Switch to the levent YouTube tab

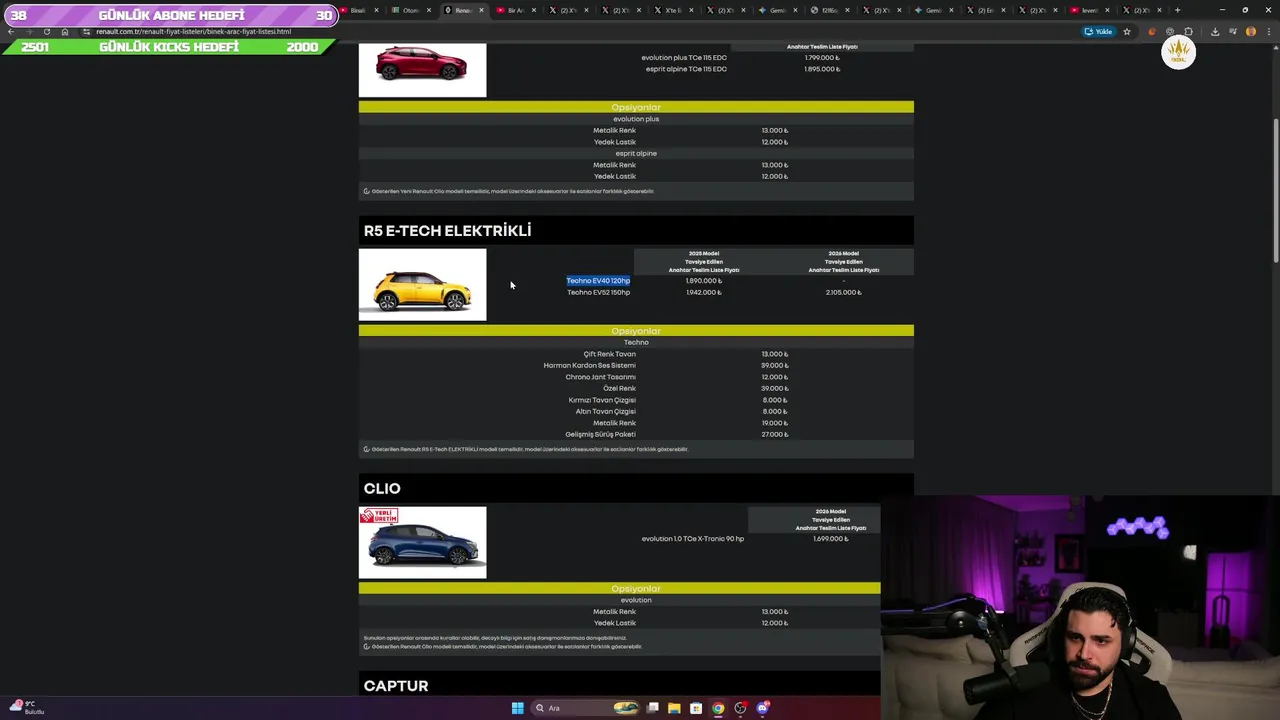pyautogui.click(x=1088, y=10)
